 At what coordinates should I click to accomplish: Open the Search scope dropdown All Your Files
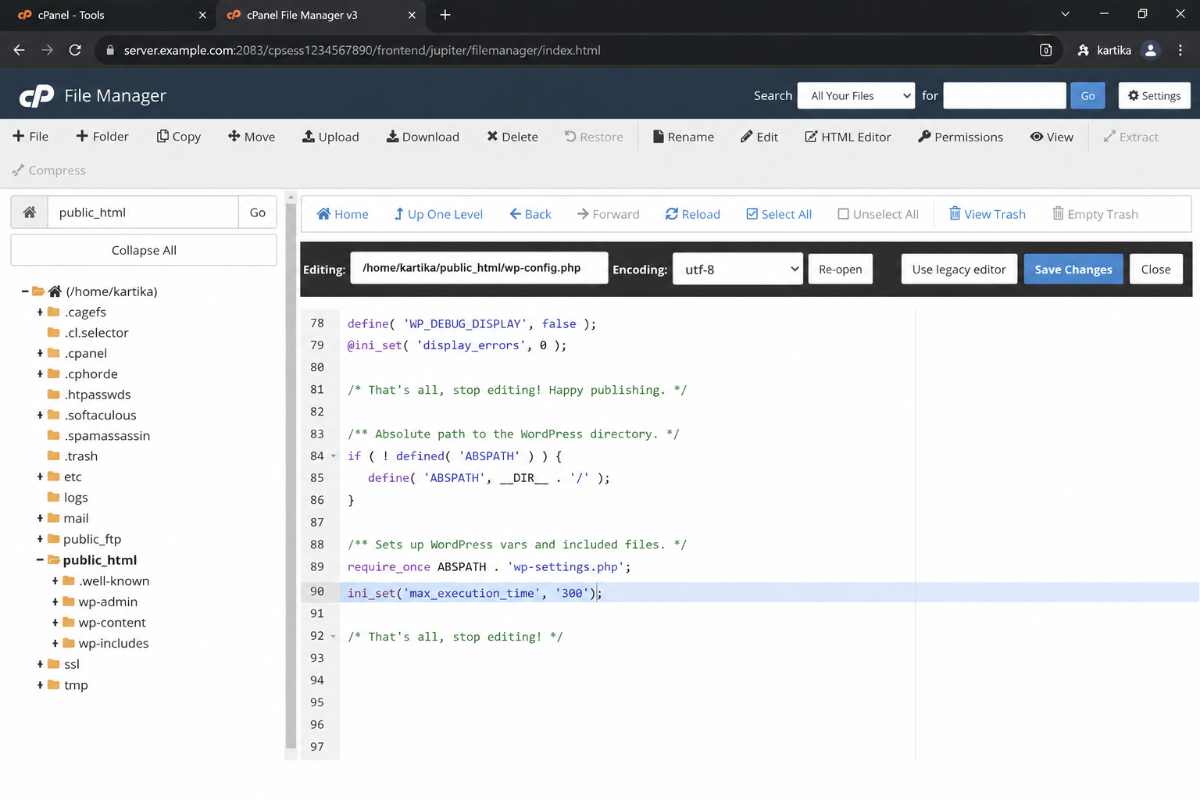pyautogui.click(x=856, y=96)
